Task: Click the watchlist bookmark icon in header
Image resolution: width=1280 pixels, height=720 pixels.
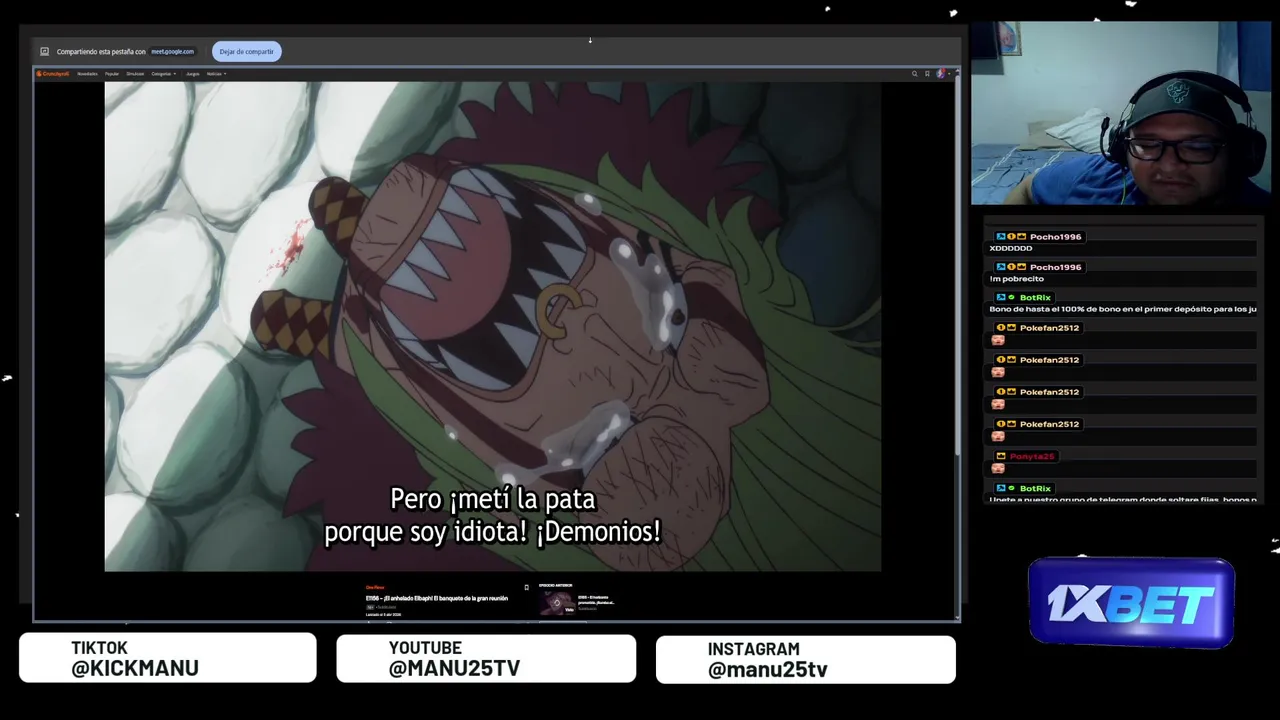Action: point(927,74)
